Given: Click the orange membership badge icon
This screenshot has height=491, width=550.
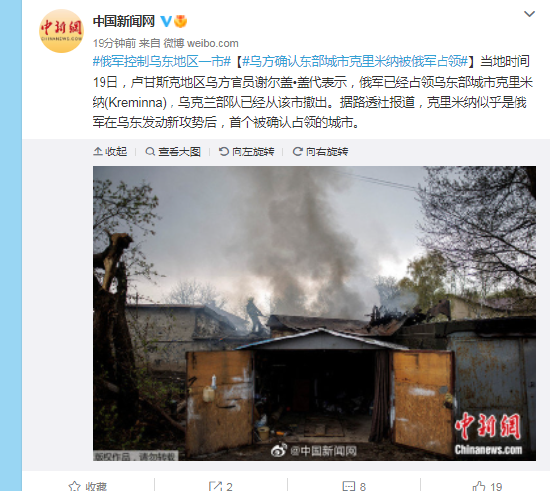Looking at the screenshot, I should [x=181, y=21].
